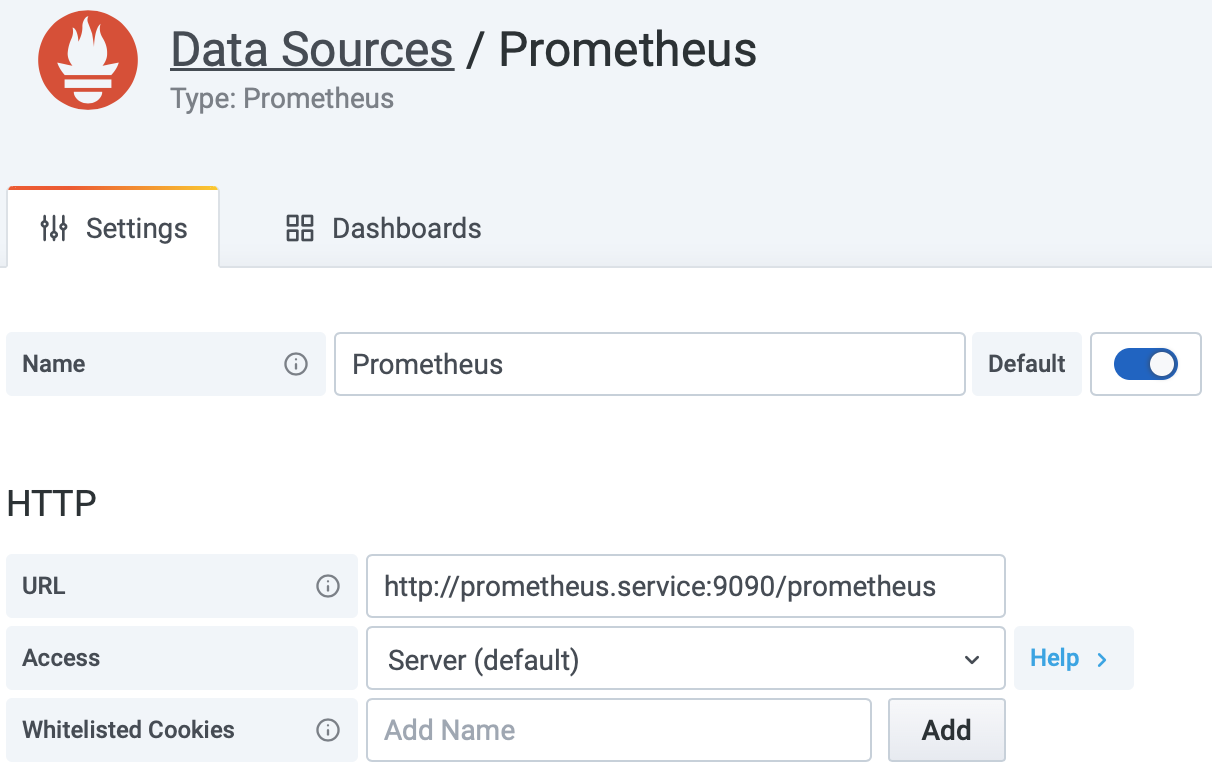Viewport: 1212px width, 772px height.
Task: Click the Whitelisted Cookies info icon
Action: tap(328, 730)
